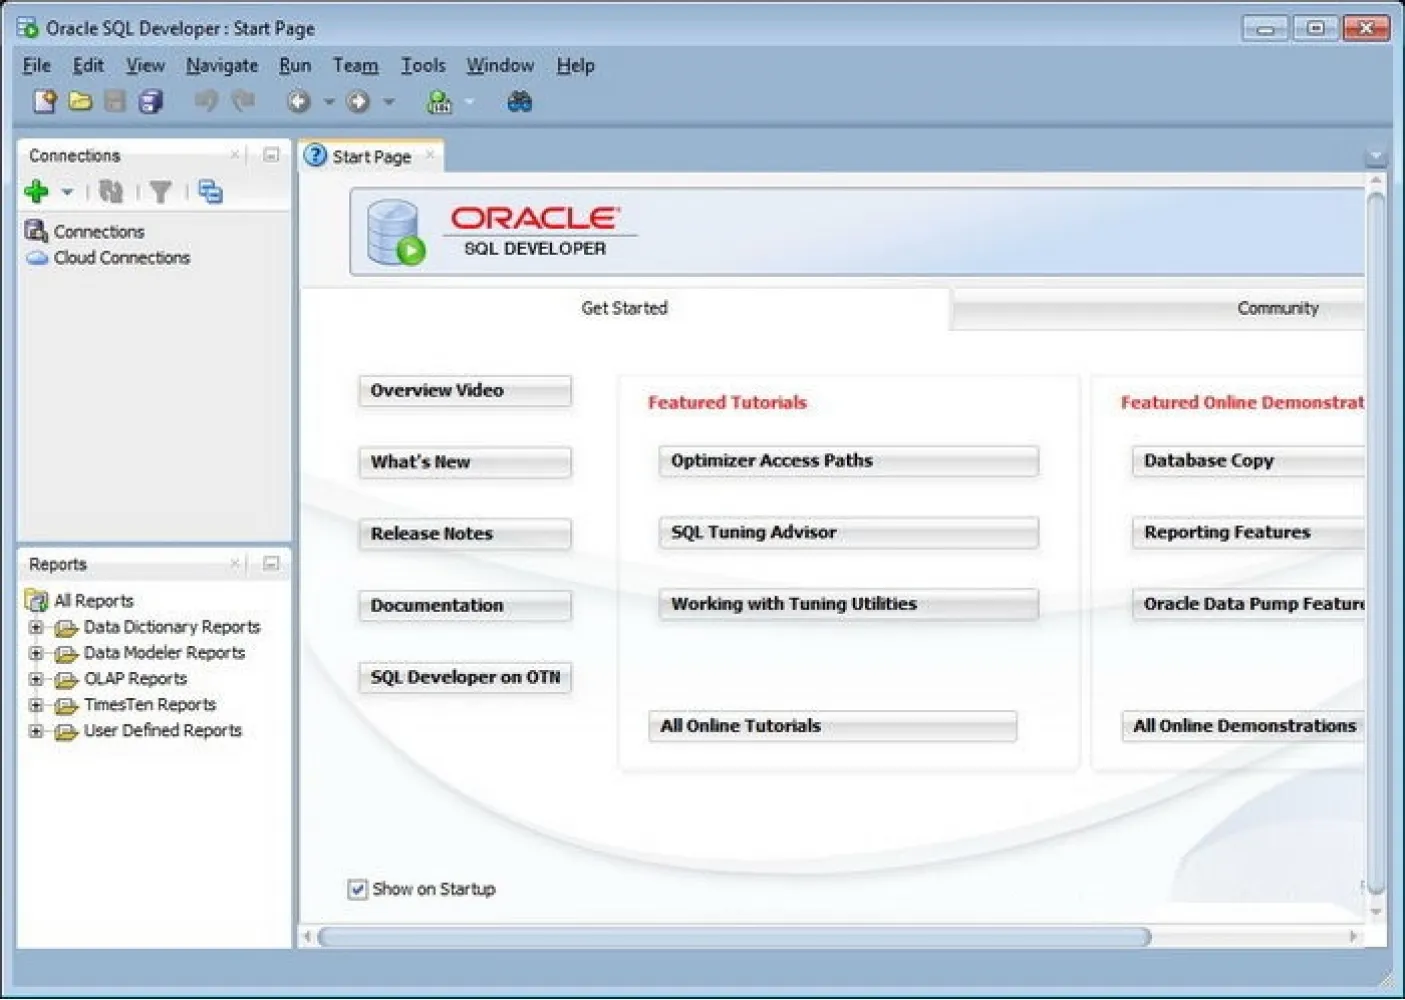Image resolution: width=1405 pixels, height=1000 pixels.
Task: Click the OLAP Reports folder icon
Action: pyautogui.click(x=66, y=679)
